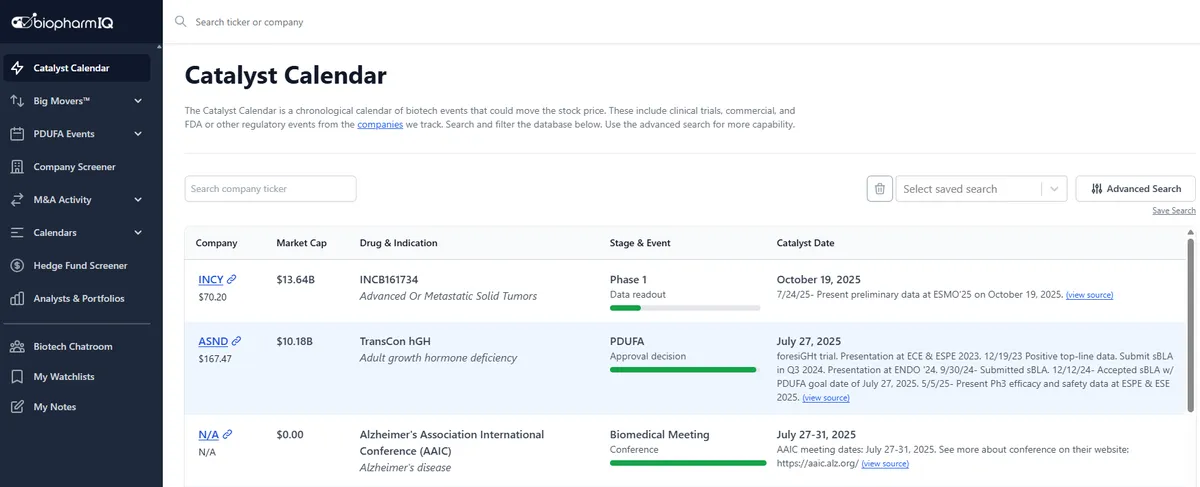Click the saved search dropdown arrow
The image size is (1200, 487).
point(1055,189)
